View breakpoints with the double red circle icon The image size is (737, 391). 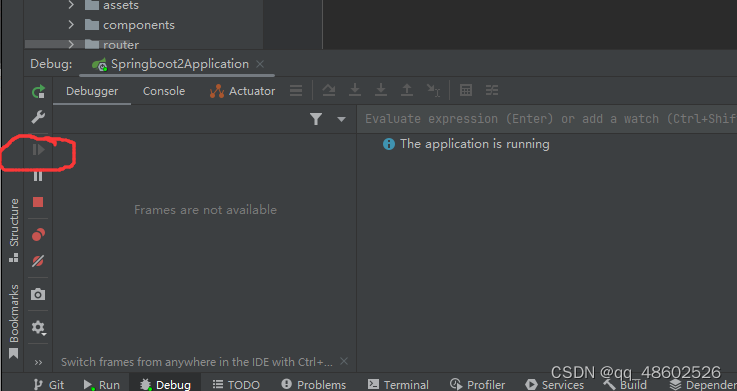pos(38,235)
